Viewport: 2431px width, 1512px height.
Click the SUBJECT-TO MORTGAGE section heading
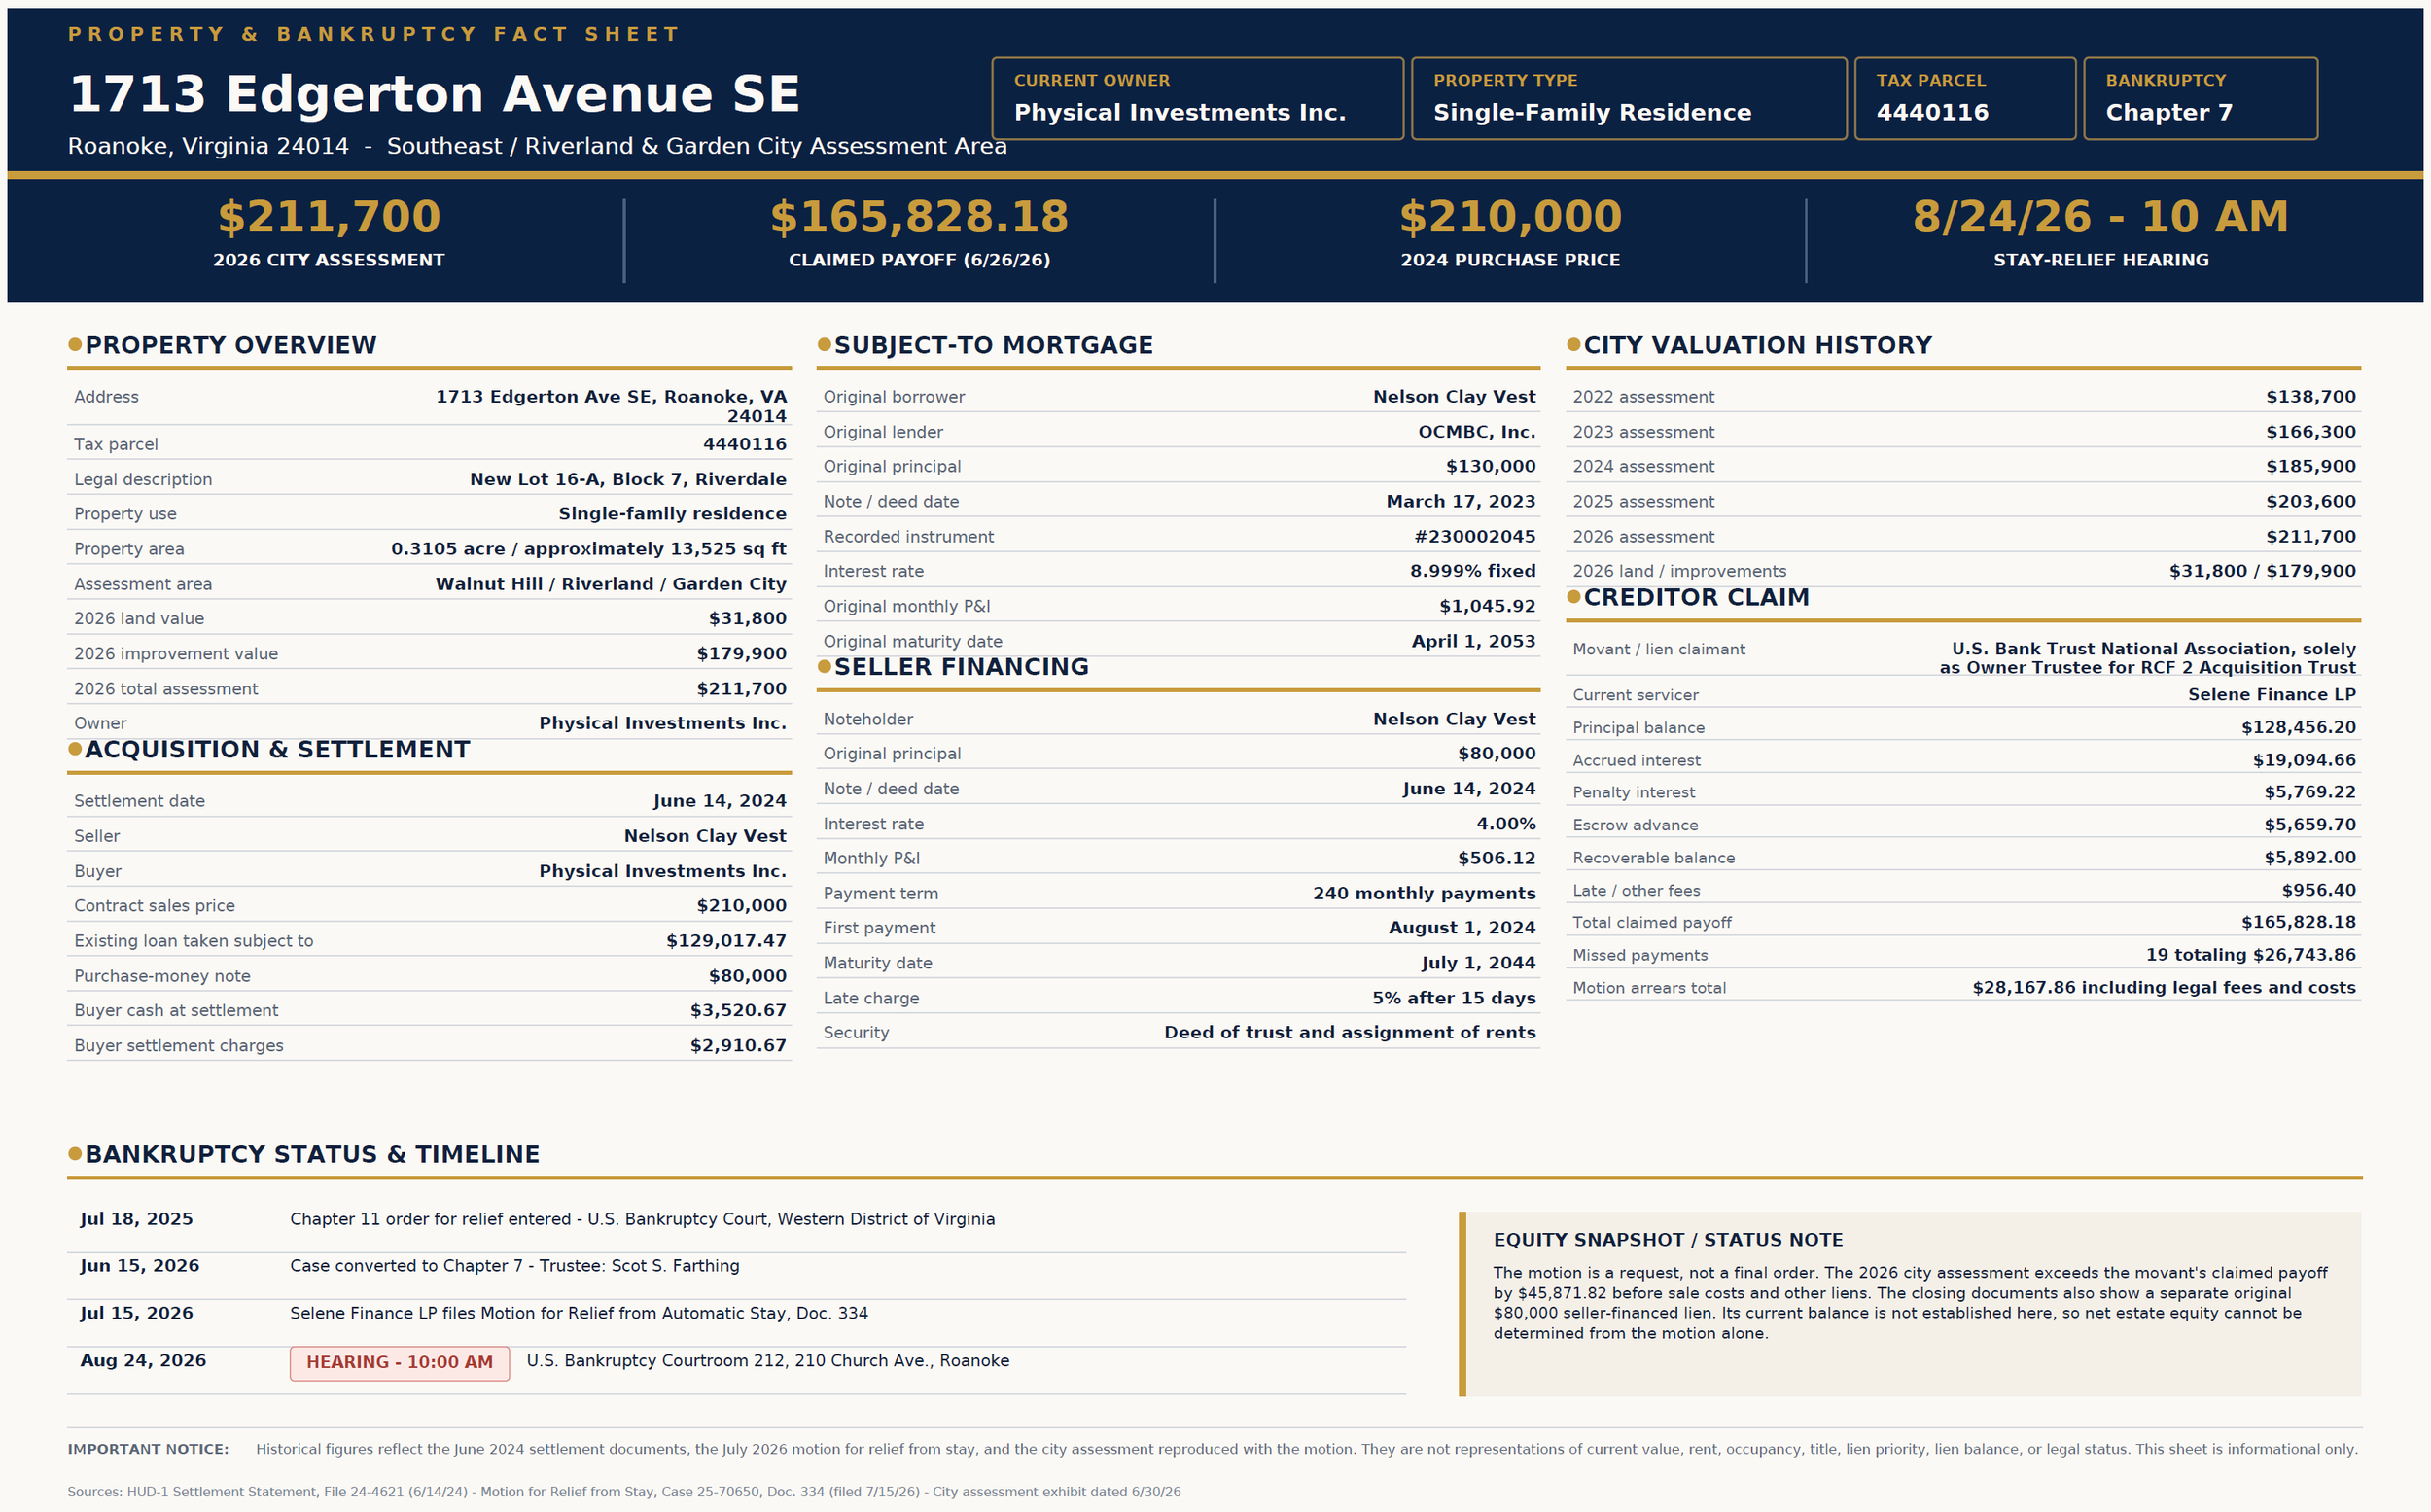(x=994, y=345)
